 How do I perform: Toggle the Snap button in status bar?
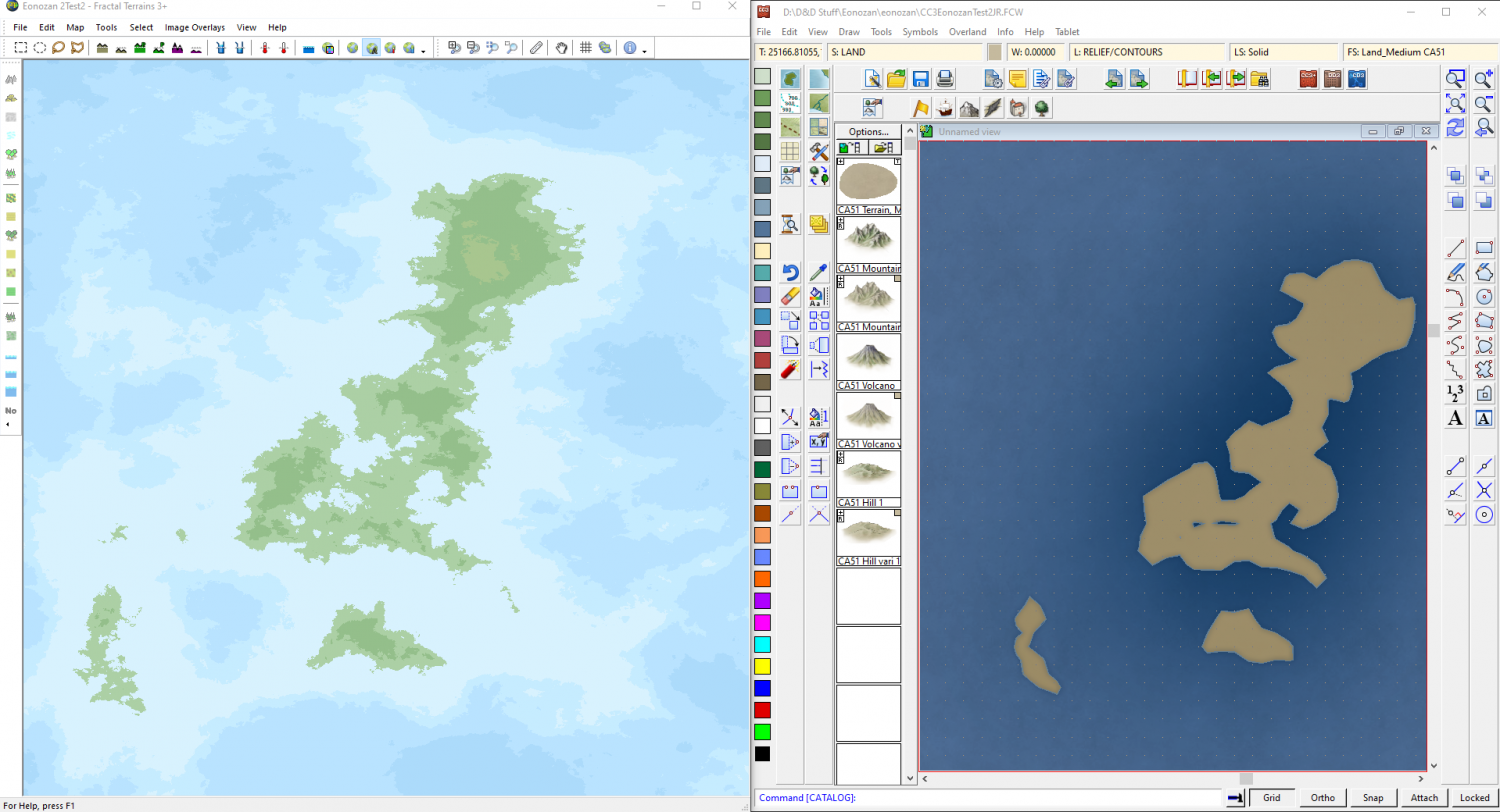tap(1373, 798)
